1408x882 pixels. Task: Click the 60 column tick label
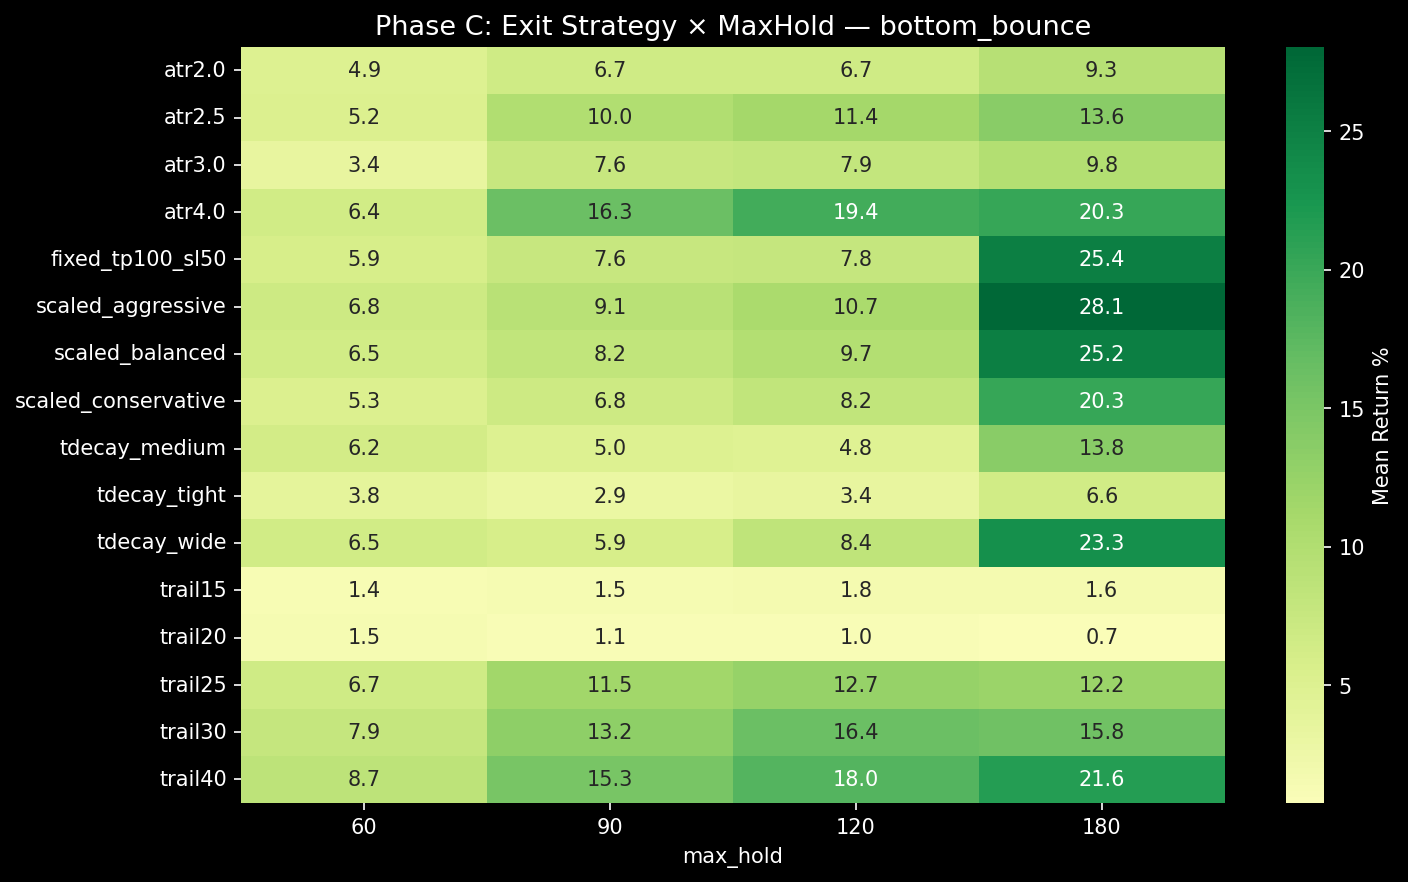tap(363, 827)
